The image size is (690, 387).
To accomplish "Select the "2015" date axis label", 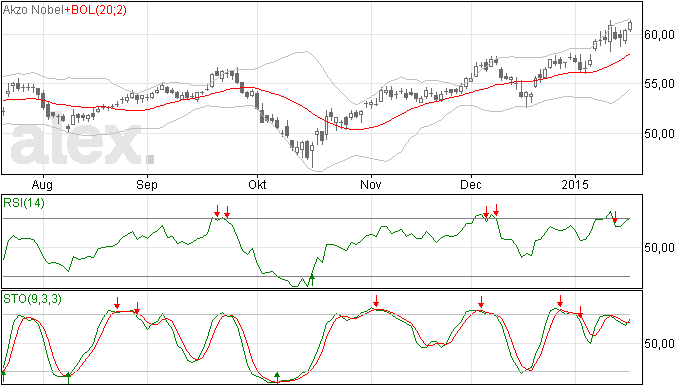I will coord(575,184).
